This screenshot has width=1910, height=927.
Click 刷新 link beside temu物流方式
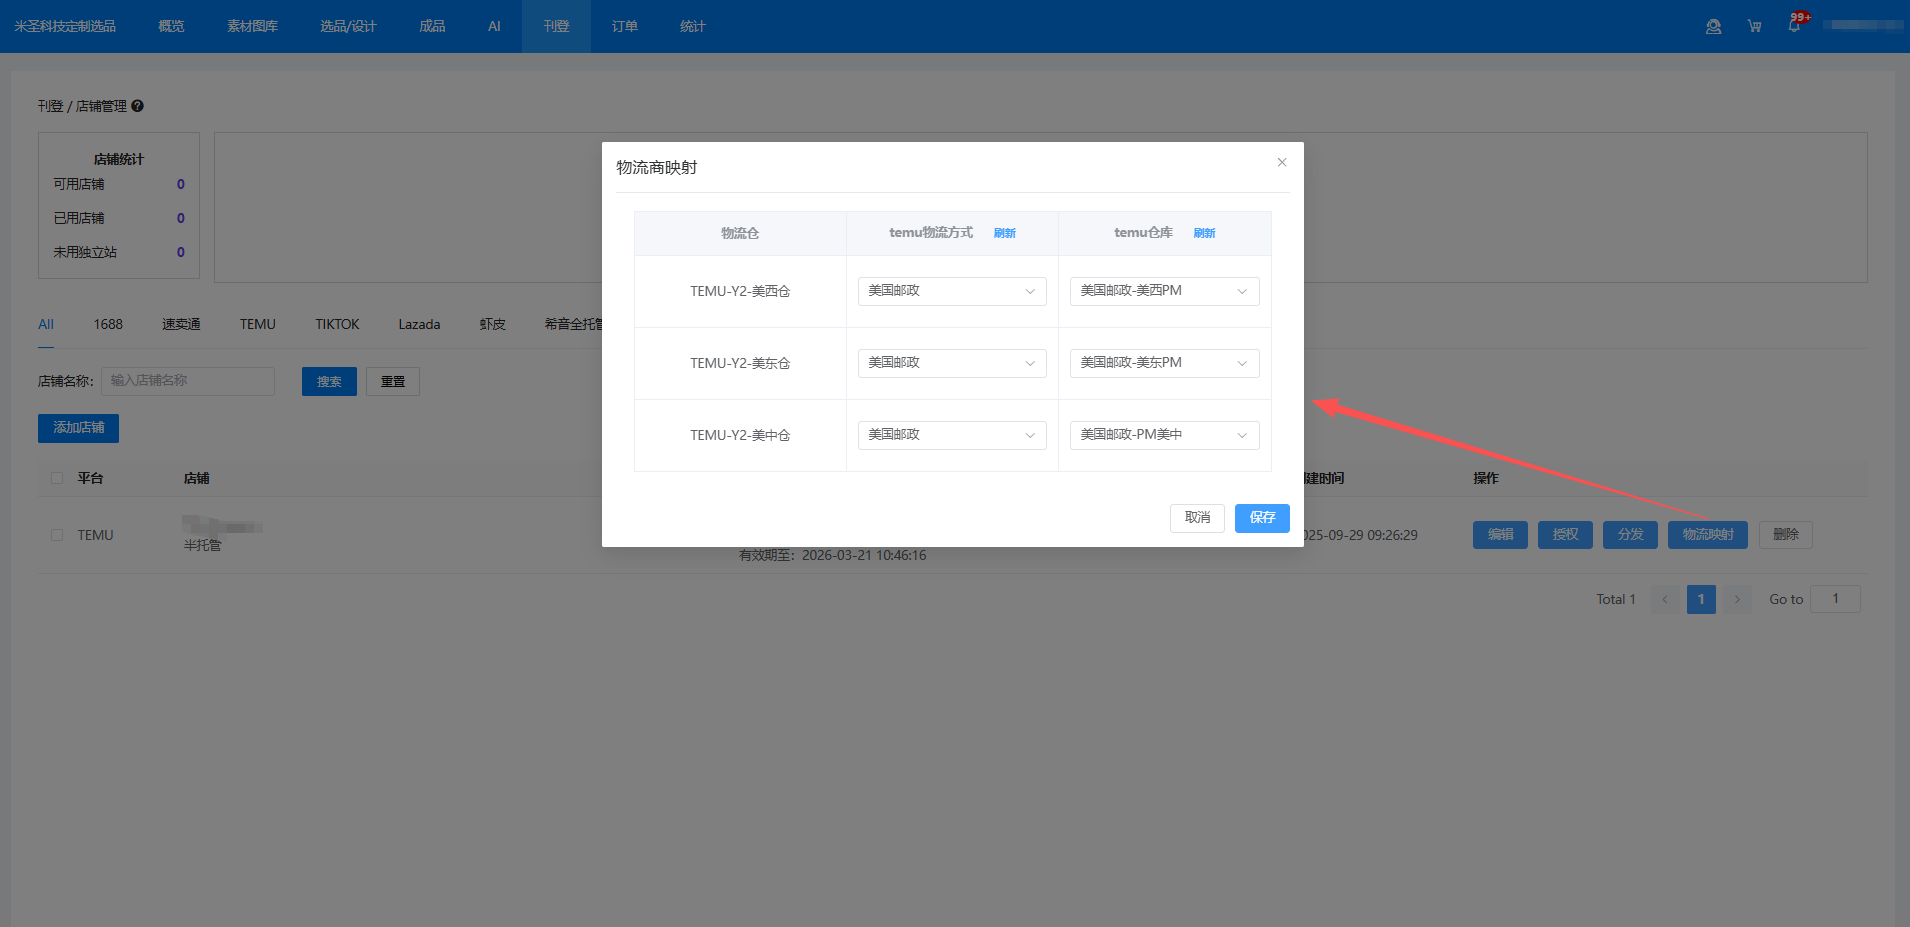pos(1004,233)
